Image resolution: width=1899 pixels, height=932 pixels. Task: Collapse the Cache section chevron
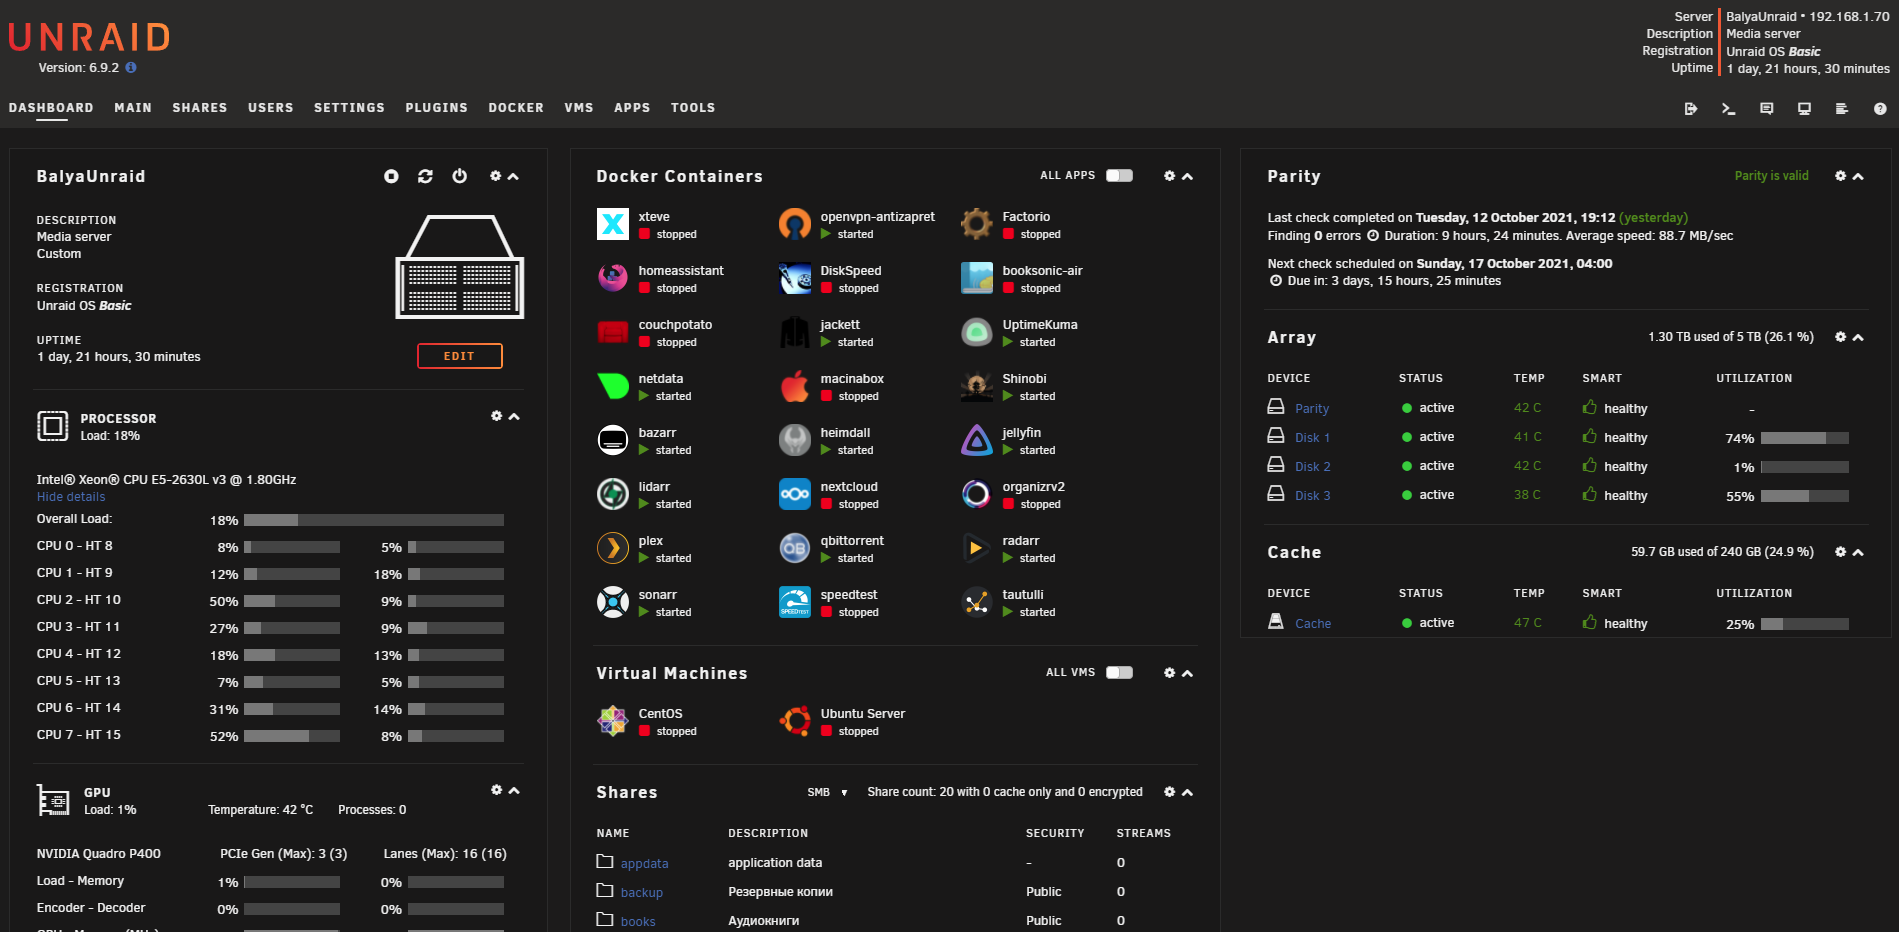[x=1858, y=552]
